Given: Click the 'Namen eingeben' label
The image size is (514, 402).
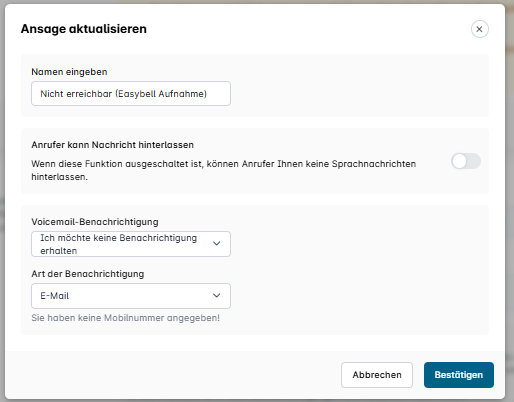Looking at the screenshot, I should pos(69,72).
